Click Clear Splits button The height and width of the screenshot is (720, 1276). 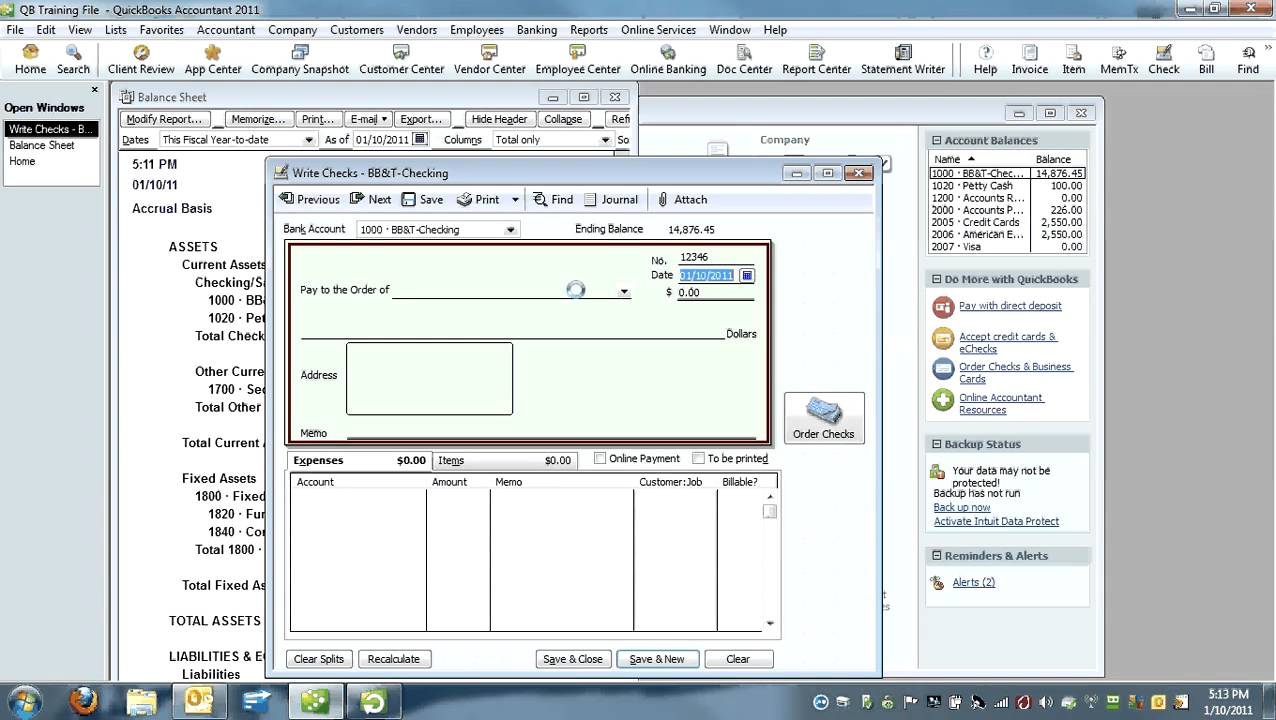coord(319,659)
